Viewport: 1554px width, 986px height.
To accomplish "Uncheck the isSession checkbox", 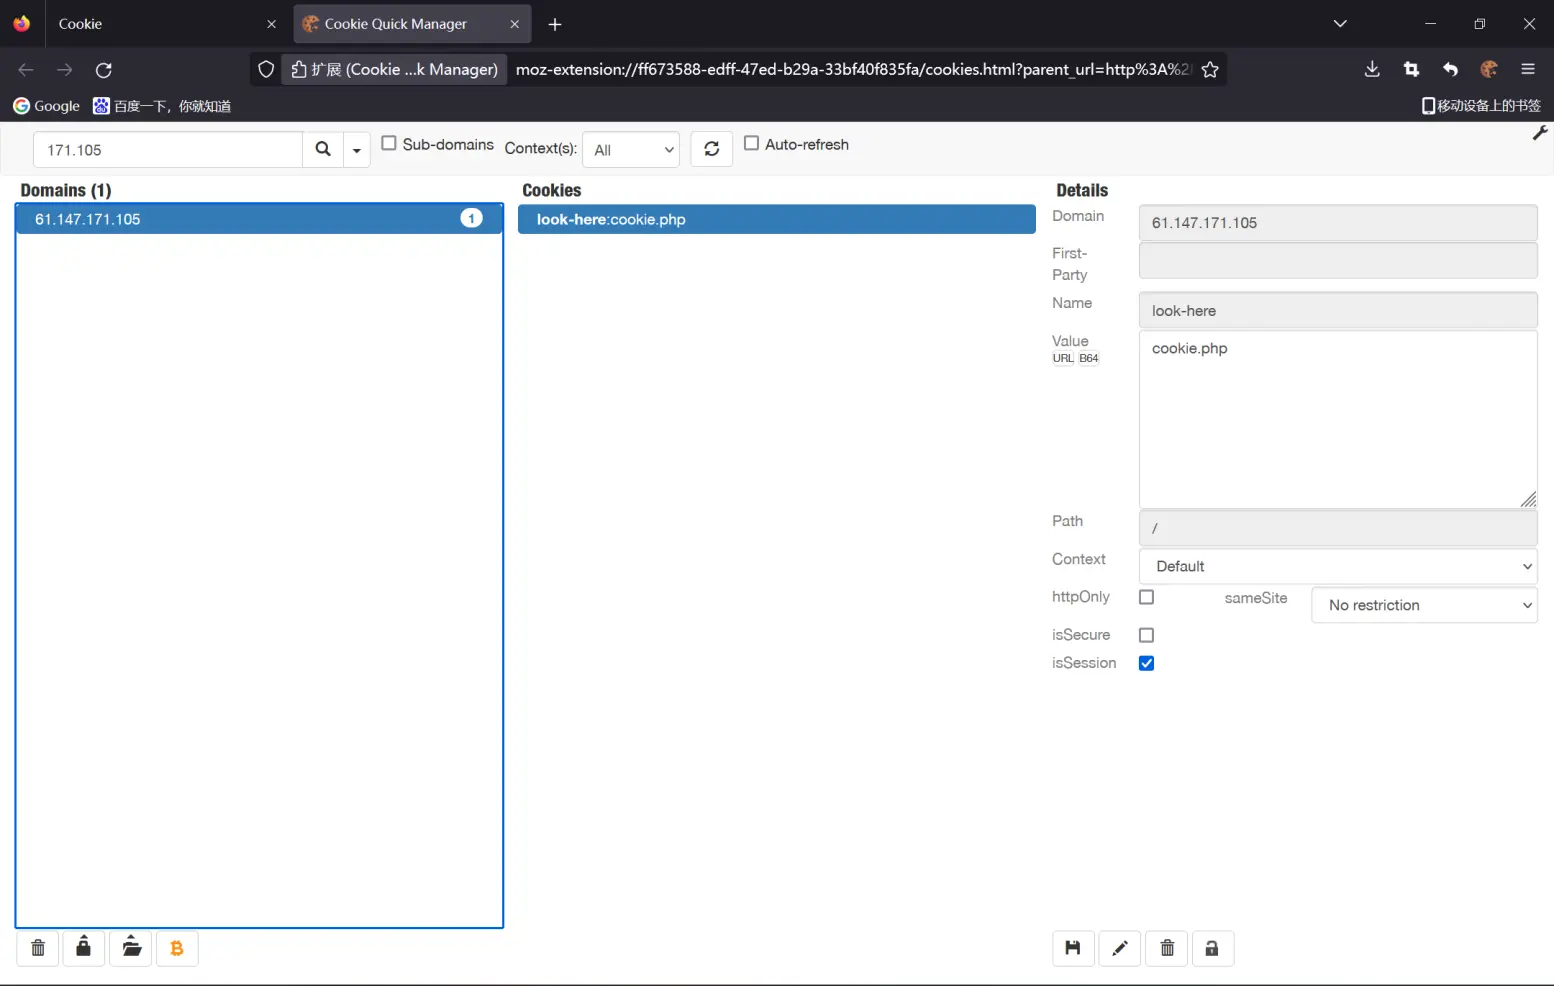I will pos(1146,663).
